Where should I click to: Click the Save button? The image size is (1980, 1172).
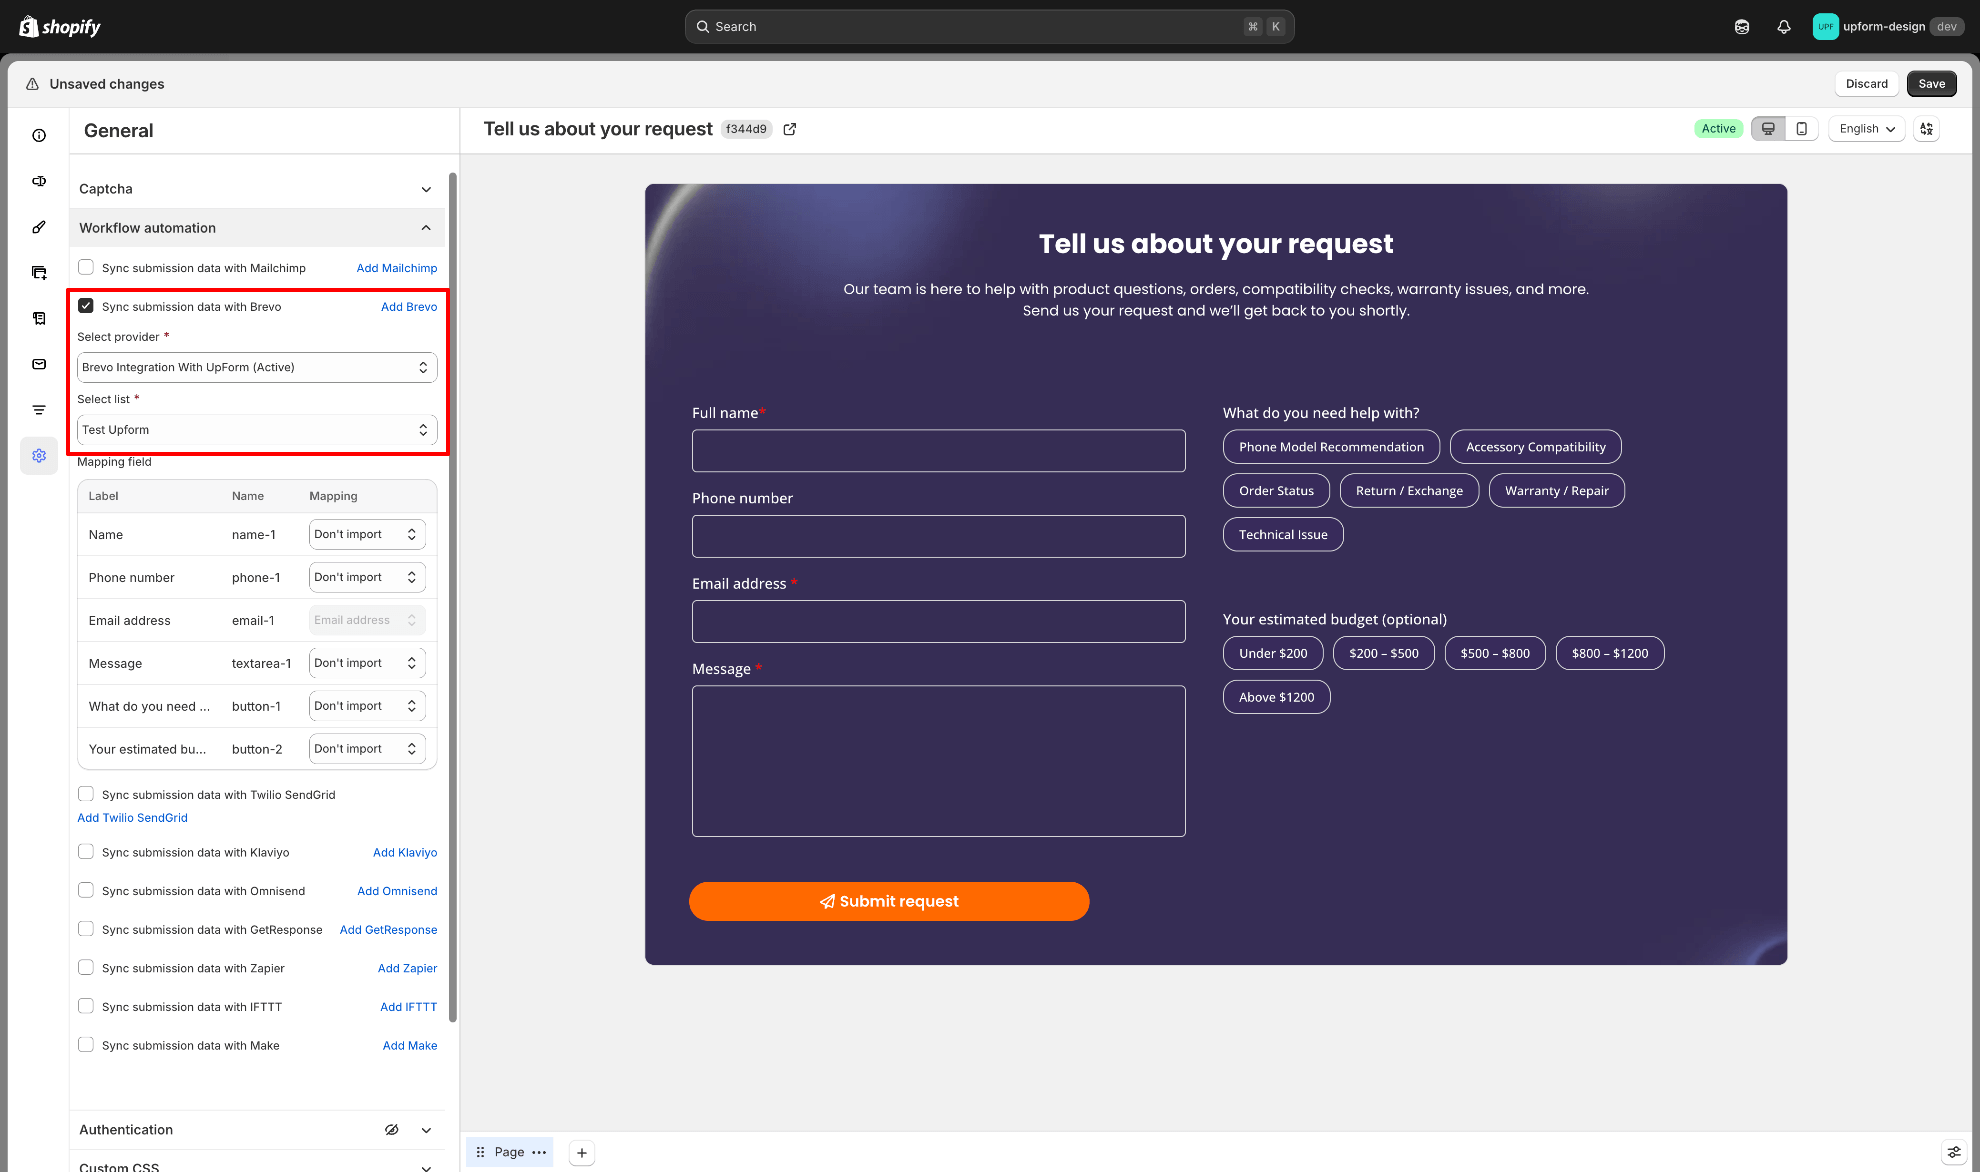pyautogui.click(x=1932, y=84)
